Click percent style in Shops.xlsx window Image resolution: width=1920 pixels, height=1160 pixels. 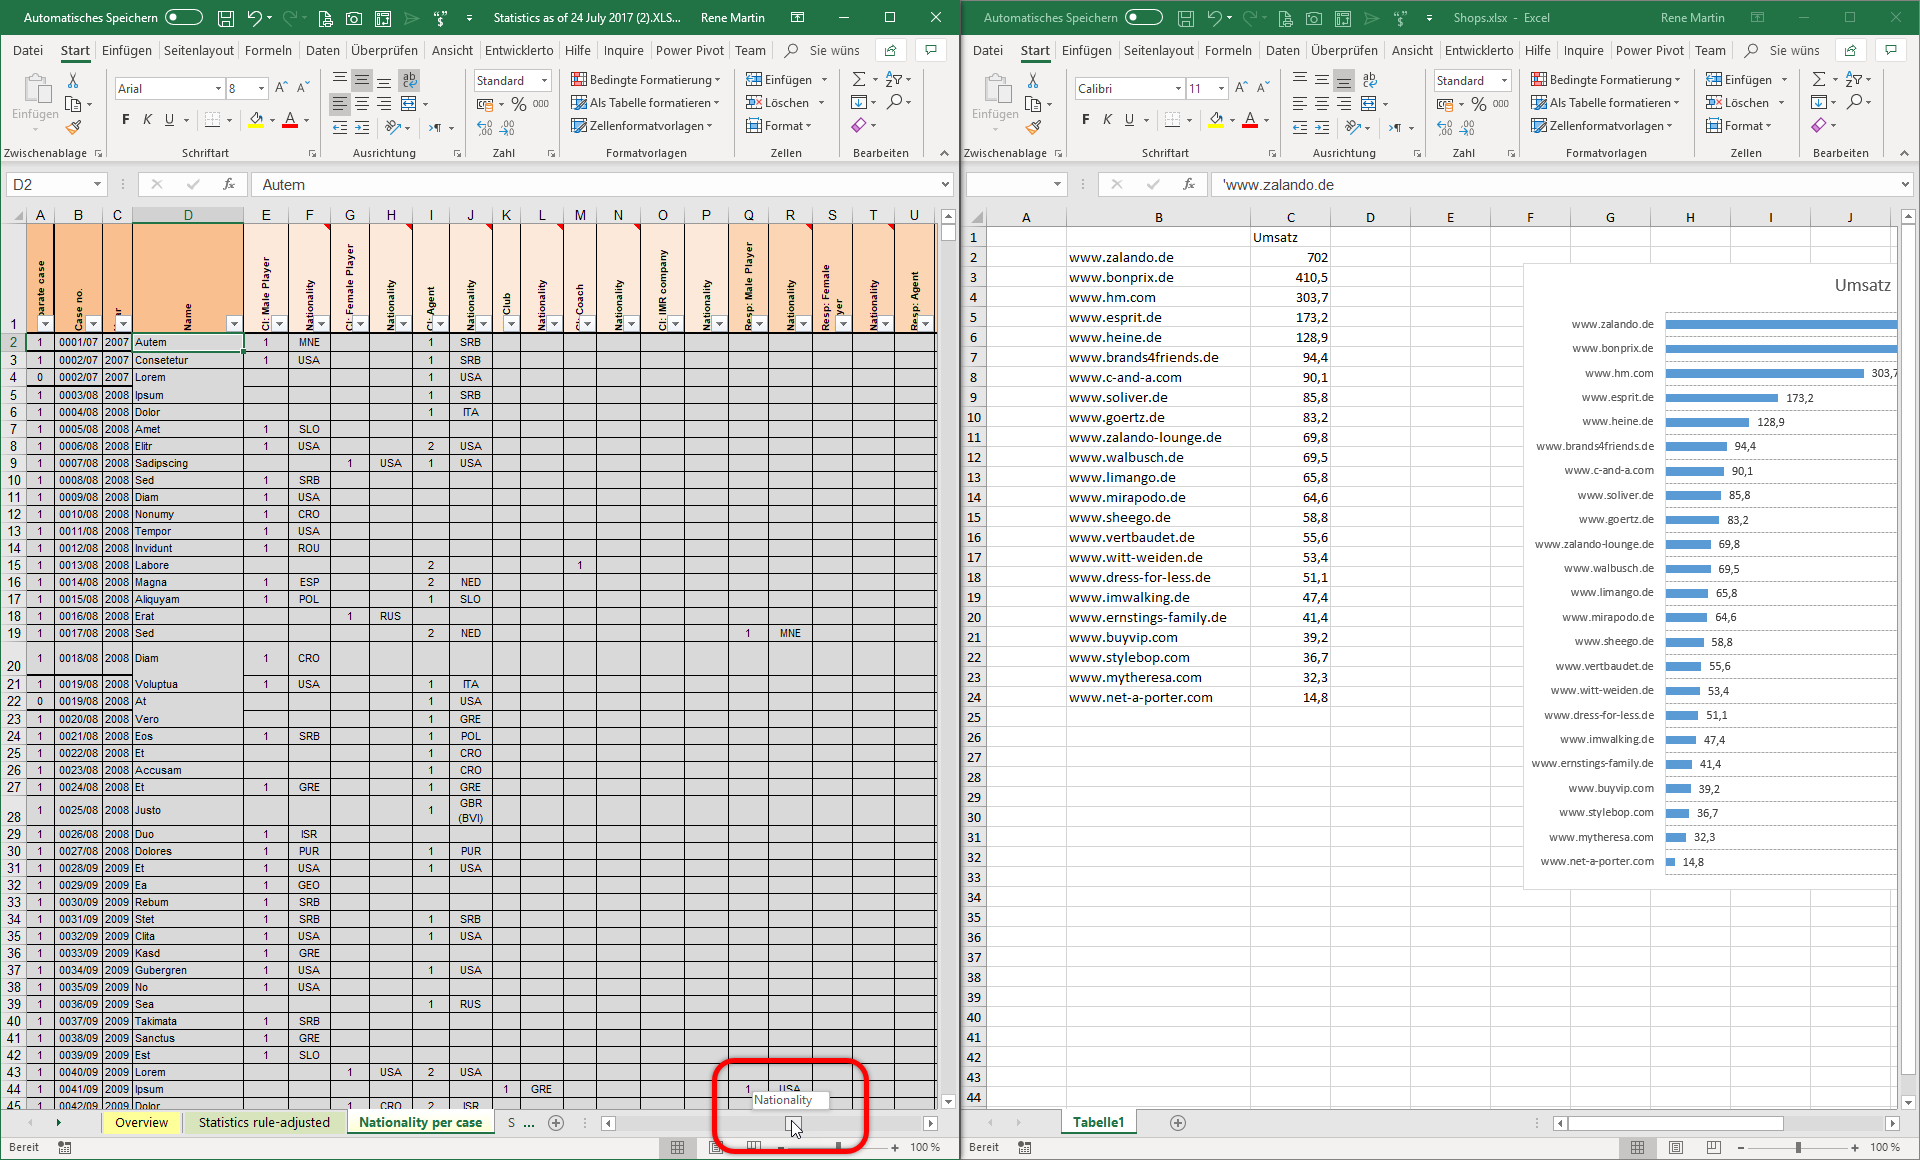point(1478,104)
